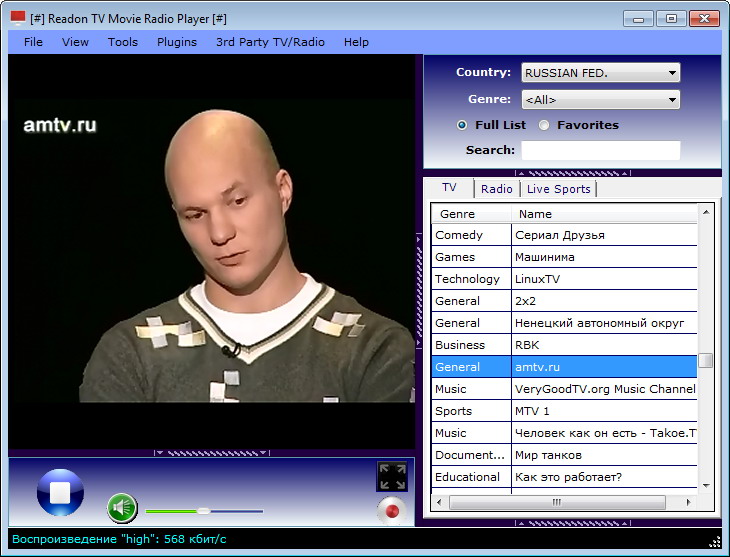The width and height of the screenshot is (730, 557).
Task: Click right arrow of horizontal scrollbar
Action: pyautogui.click(x=689, y=502)
